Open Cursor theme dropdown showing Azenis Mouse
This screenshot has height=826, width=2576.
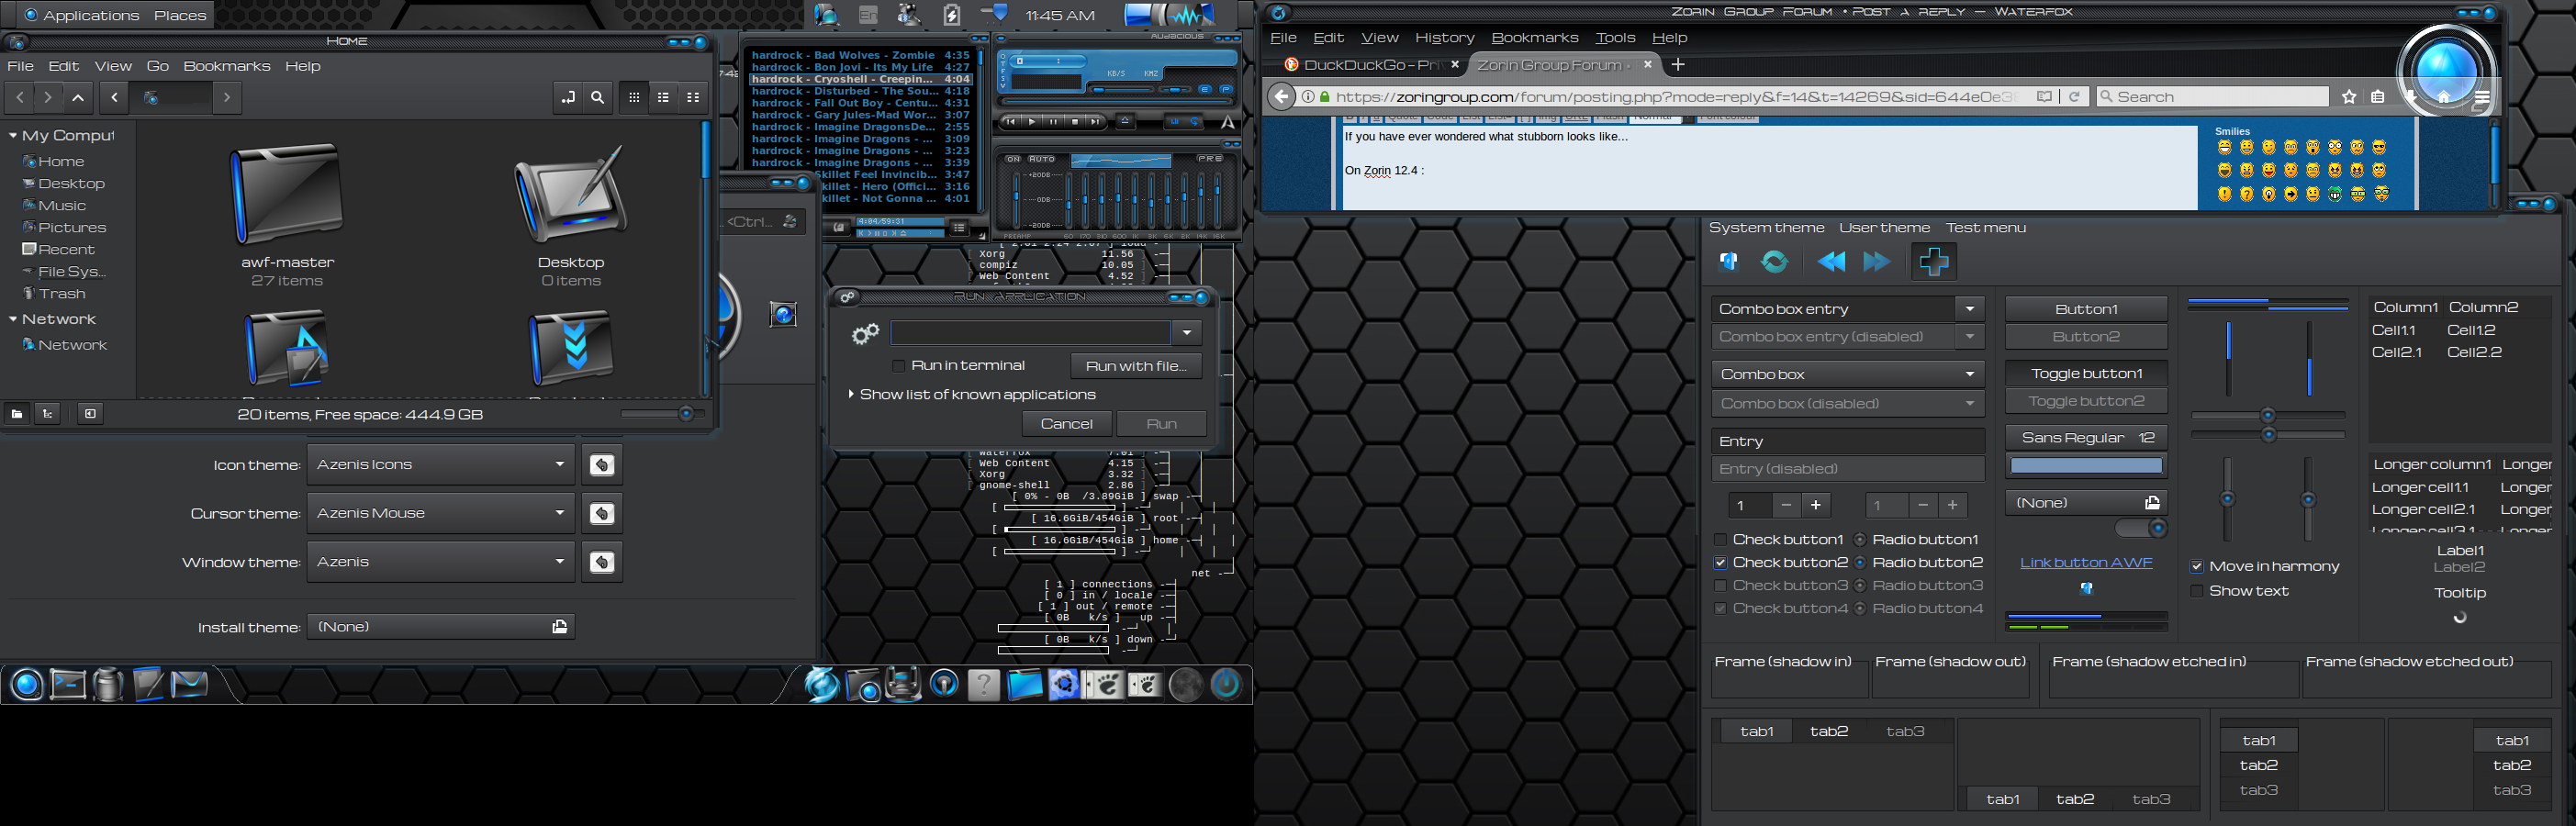tap(441, 514)
